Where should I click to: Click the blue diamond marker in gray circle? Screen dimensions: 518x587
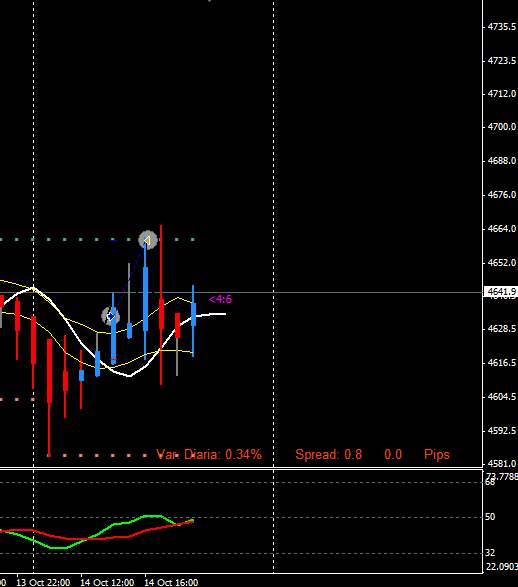coord(111,317)
